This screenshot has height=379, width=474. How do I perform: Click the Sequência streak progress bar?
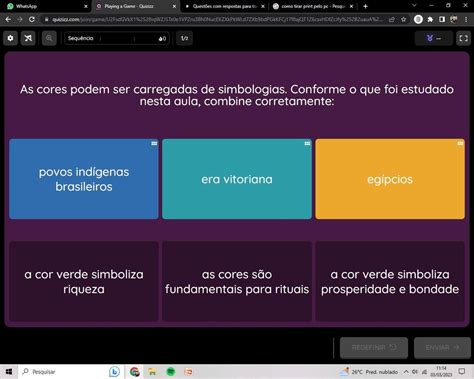click(117, 38)
